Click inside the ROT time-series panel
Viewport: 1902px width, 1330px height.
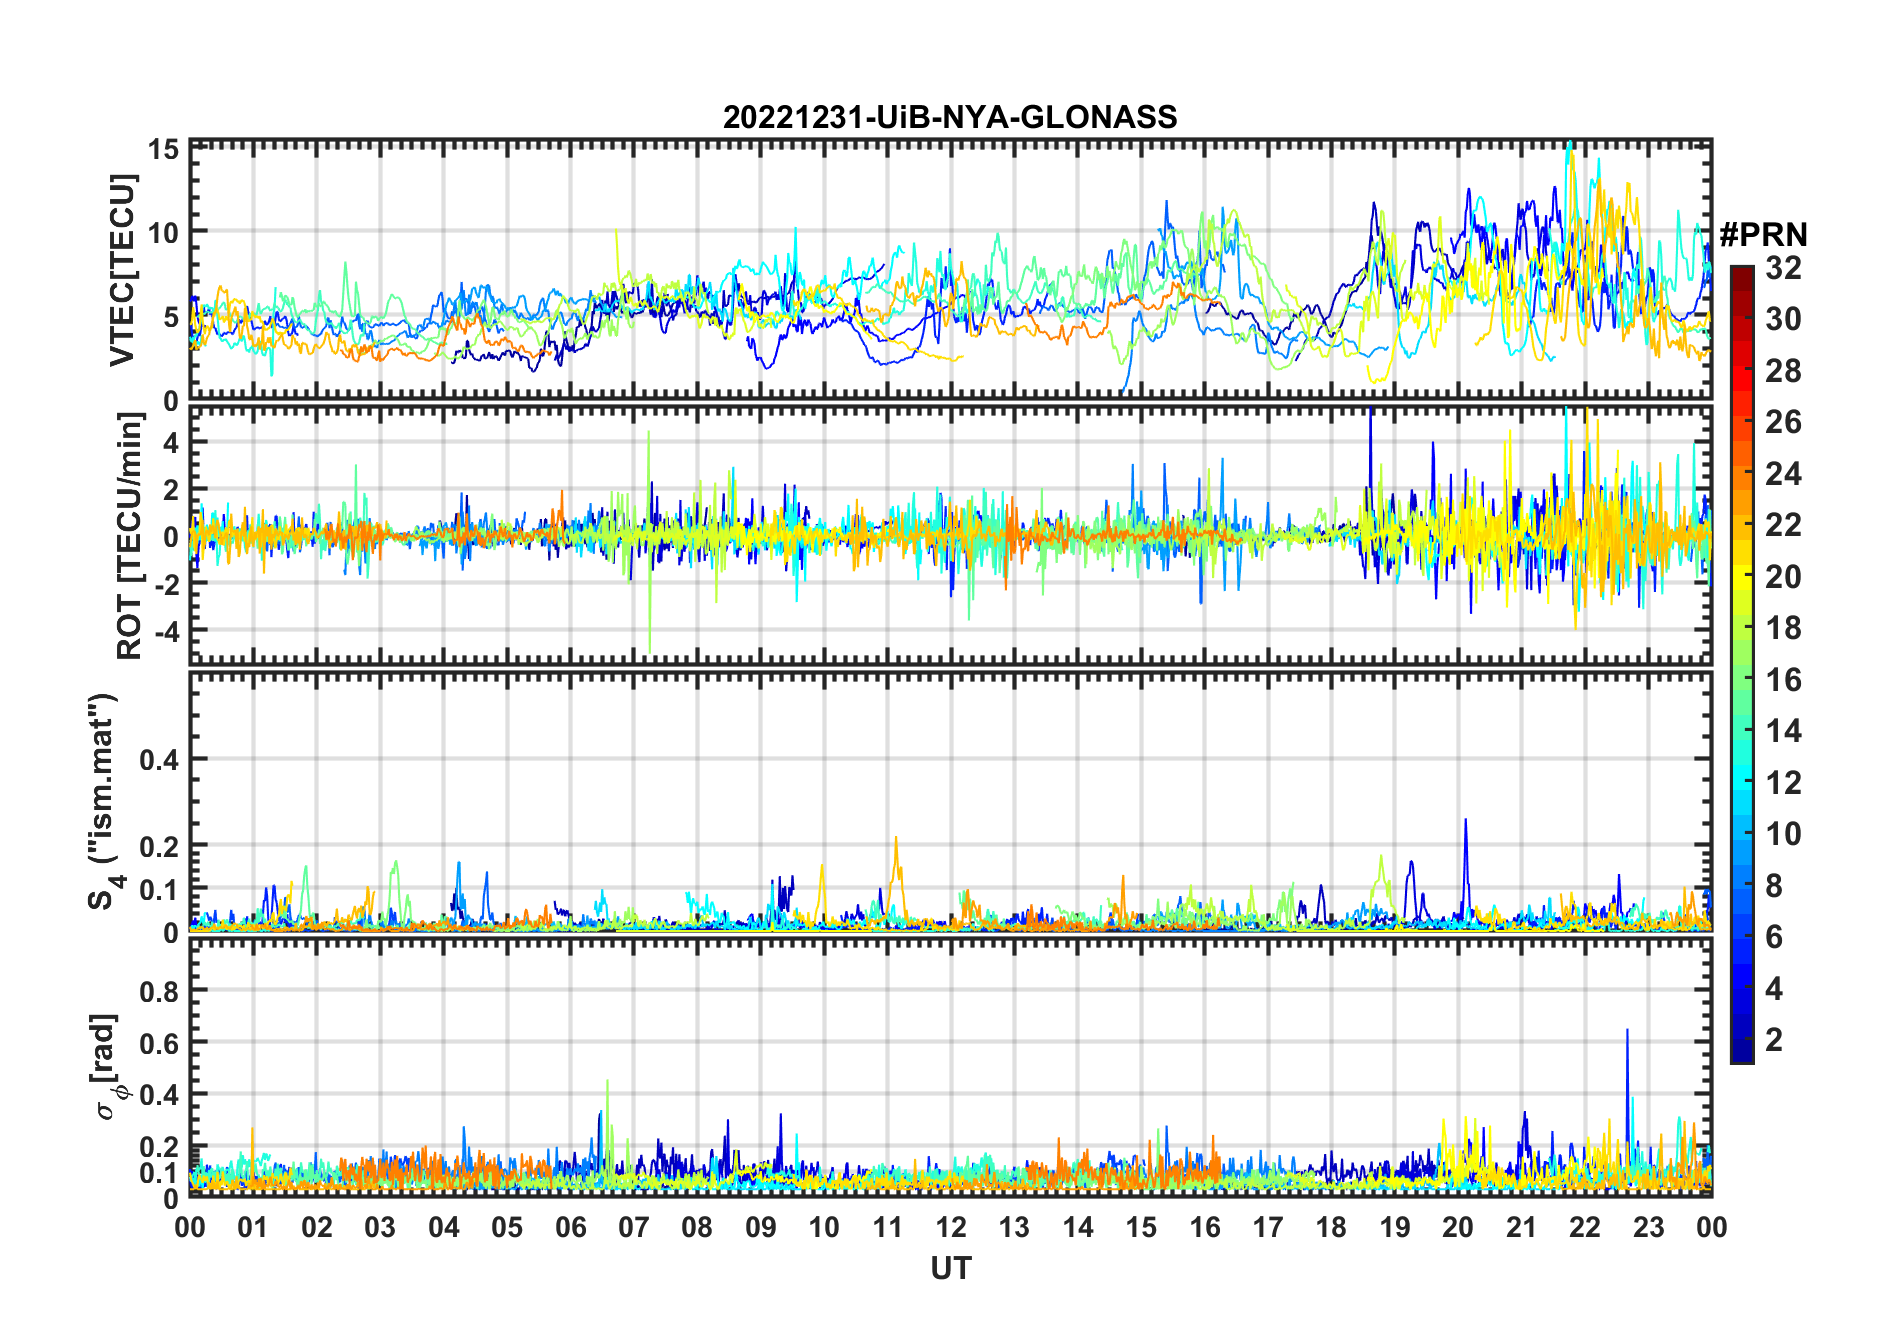coord(951,534)
